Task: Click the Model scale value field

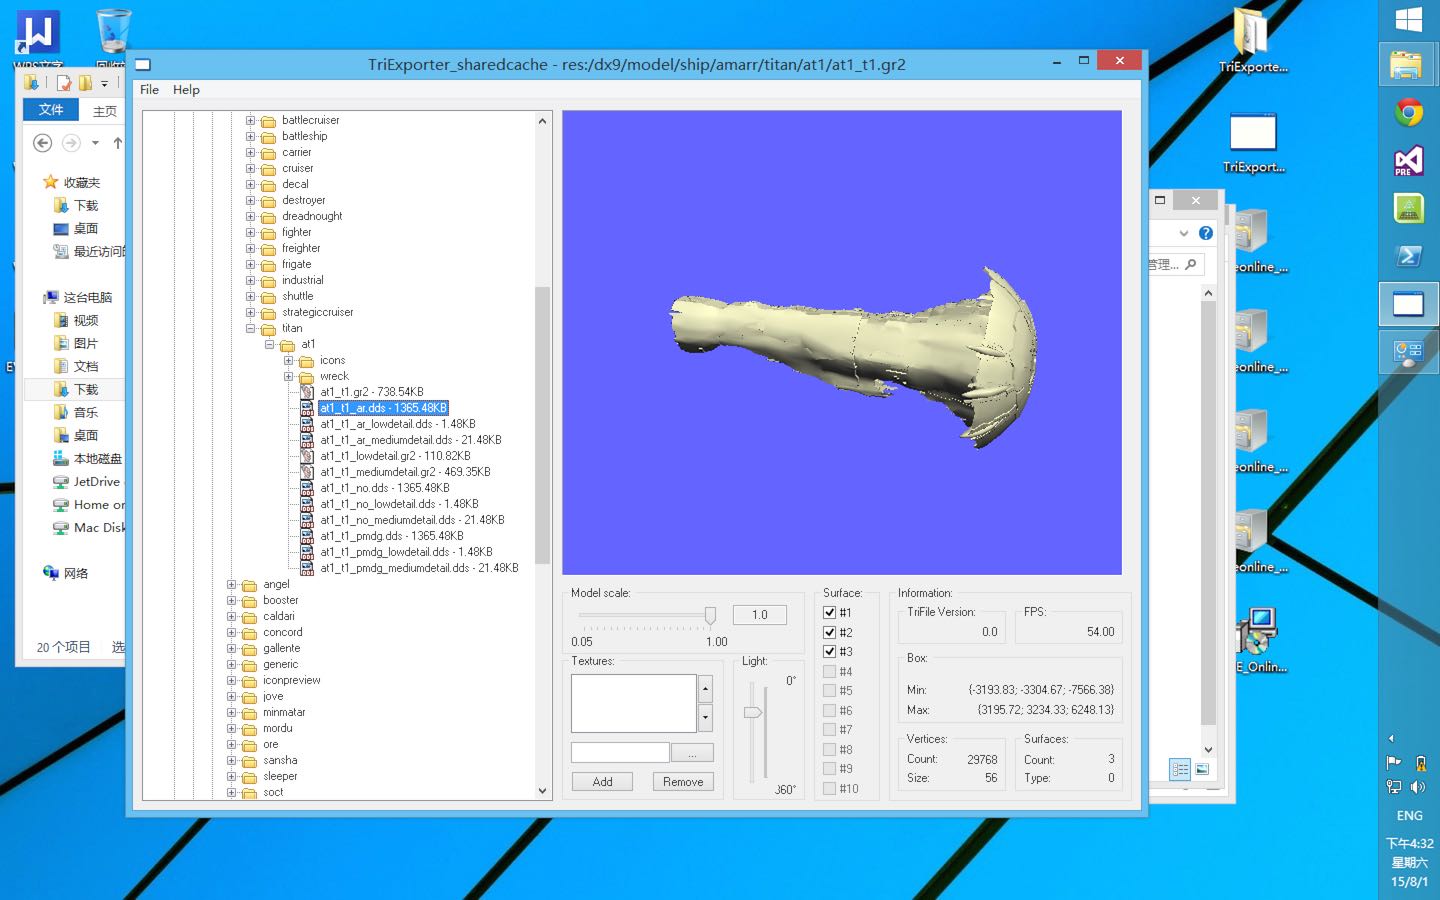Action: pos(760,615)
